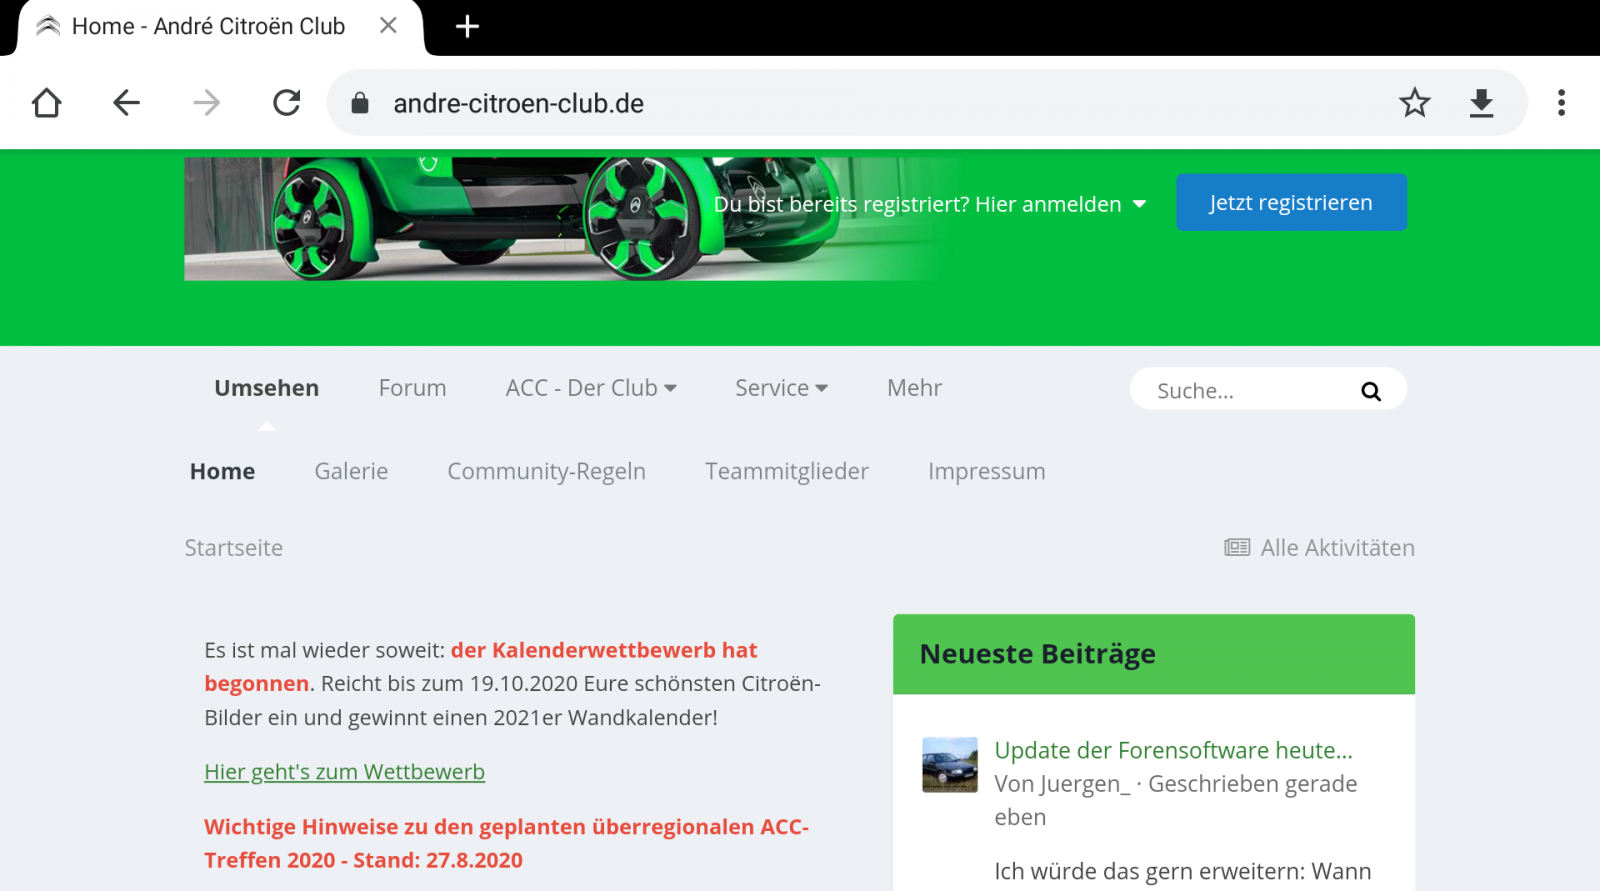Open a new tab with plus icon

(x=467, y=26)
